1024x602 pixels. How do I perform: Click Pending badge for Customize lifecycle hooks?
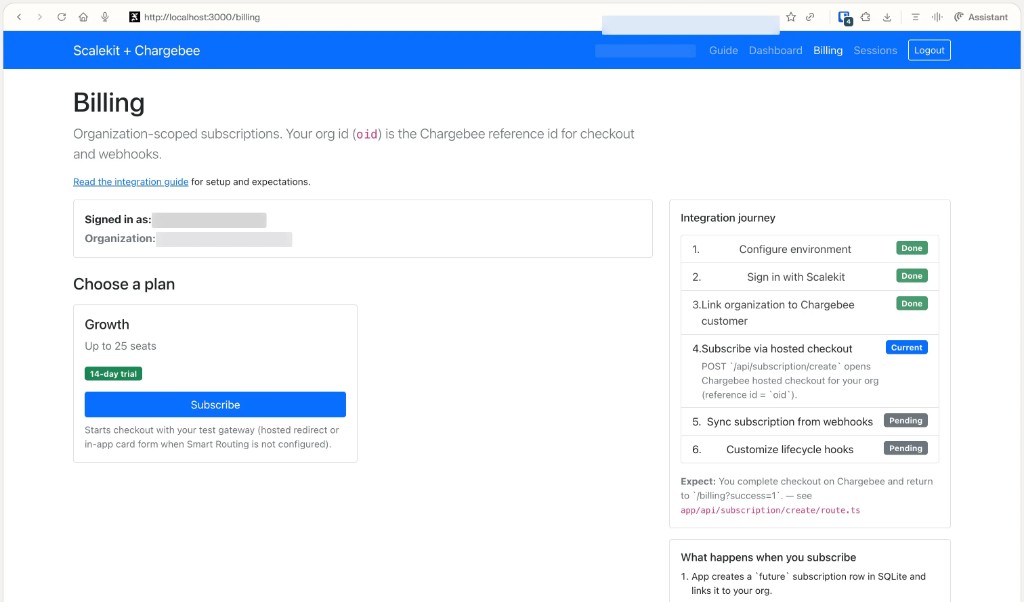[x=906, y=448]
